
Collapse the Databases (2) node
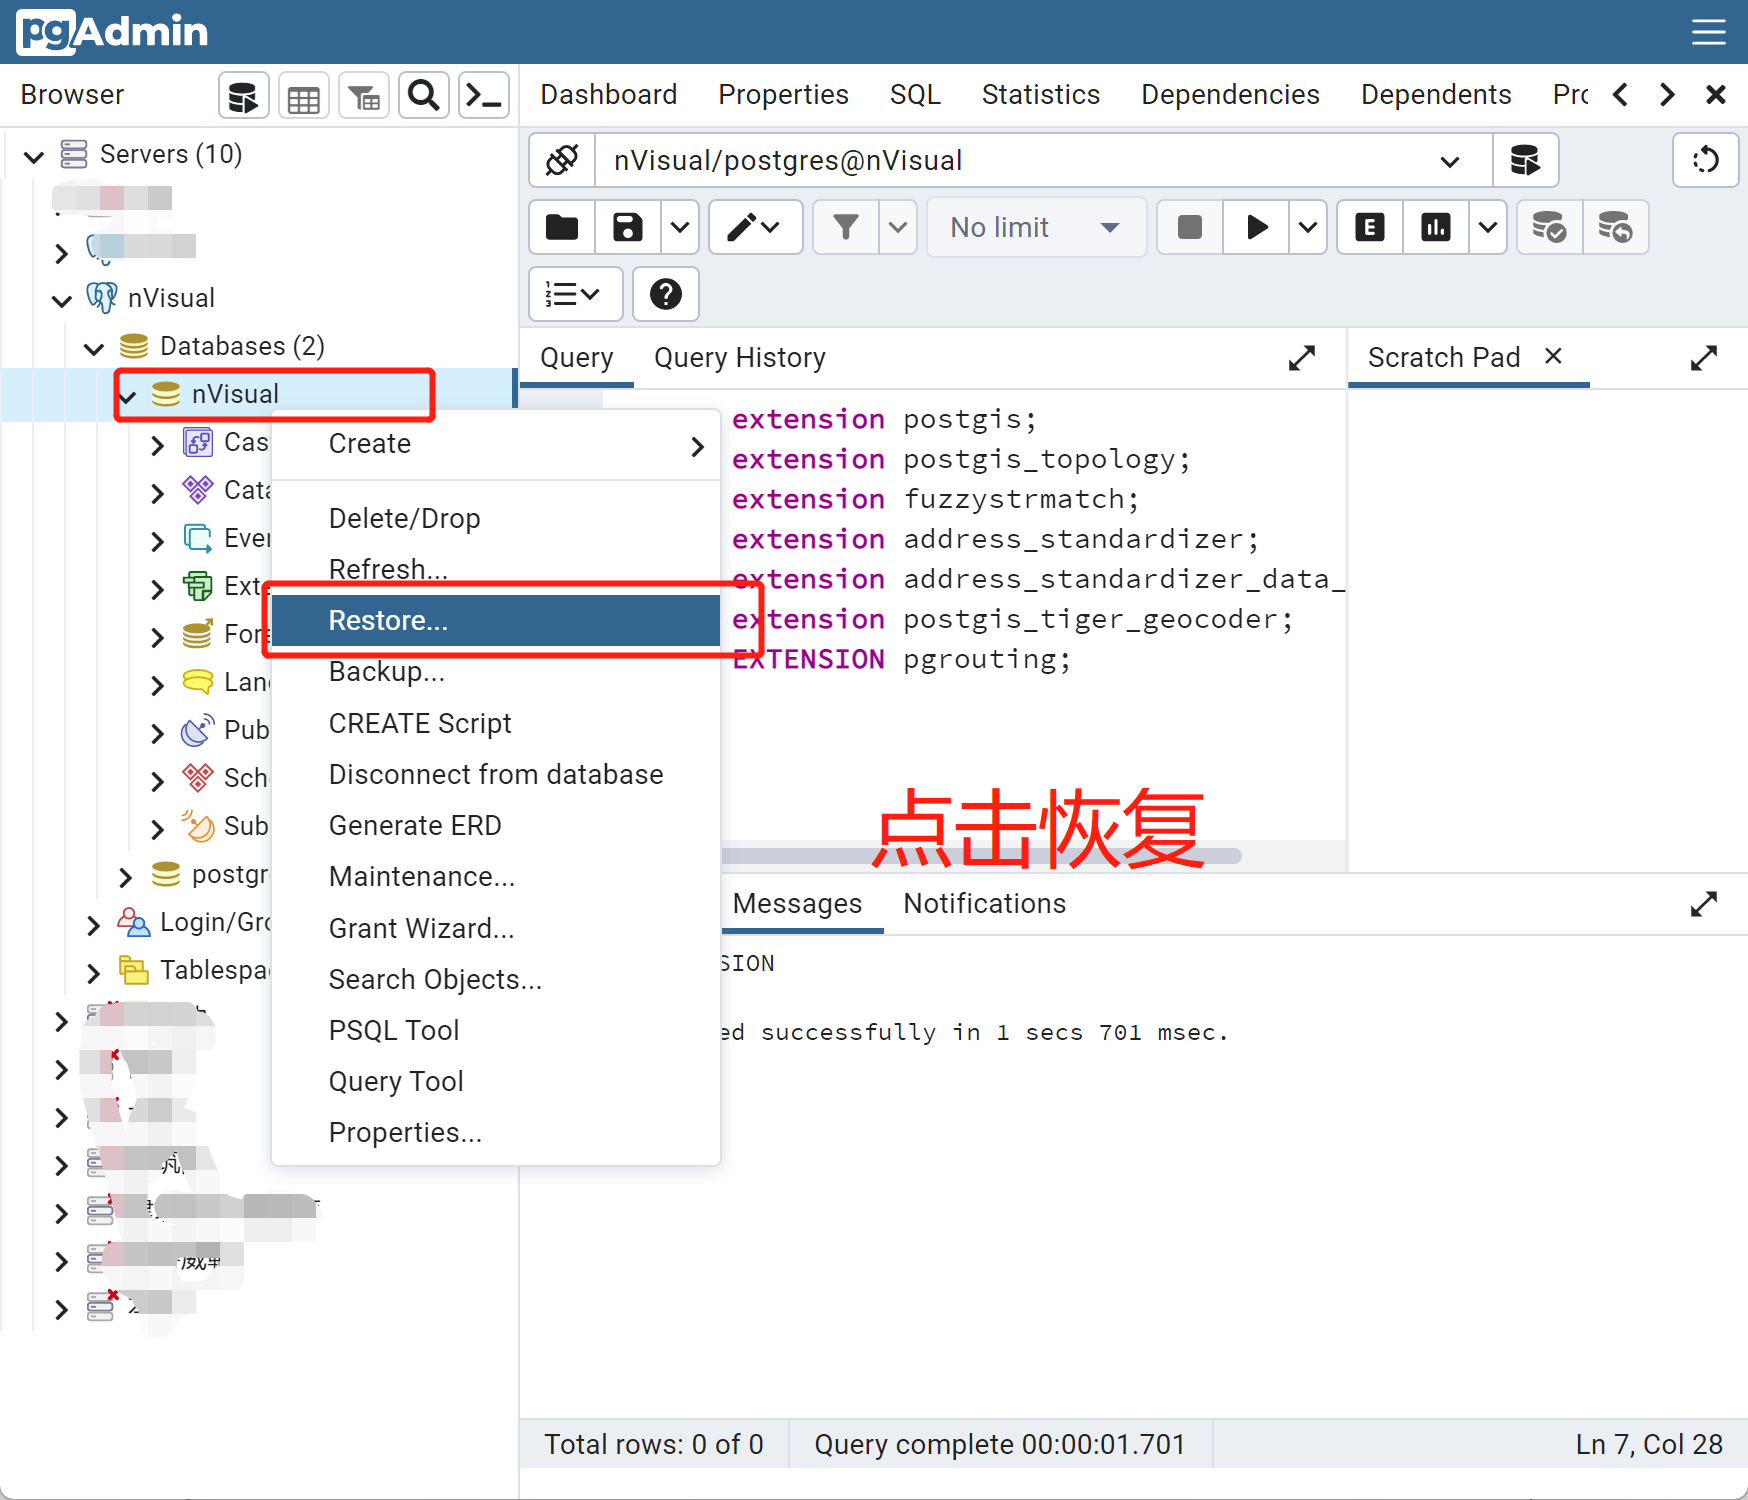pyautogui.click(x=94, y=348)
